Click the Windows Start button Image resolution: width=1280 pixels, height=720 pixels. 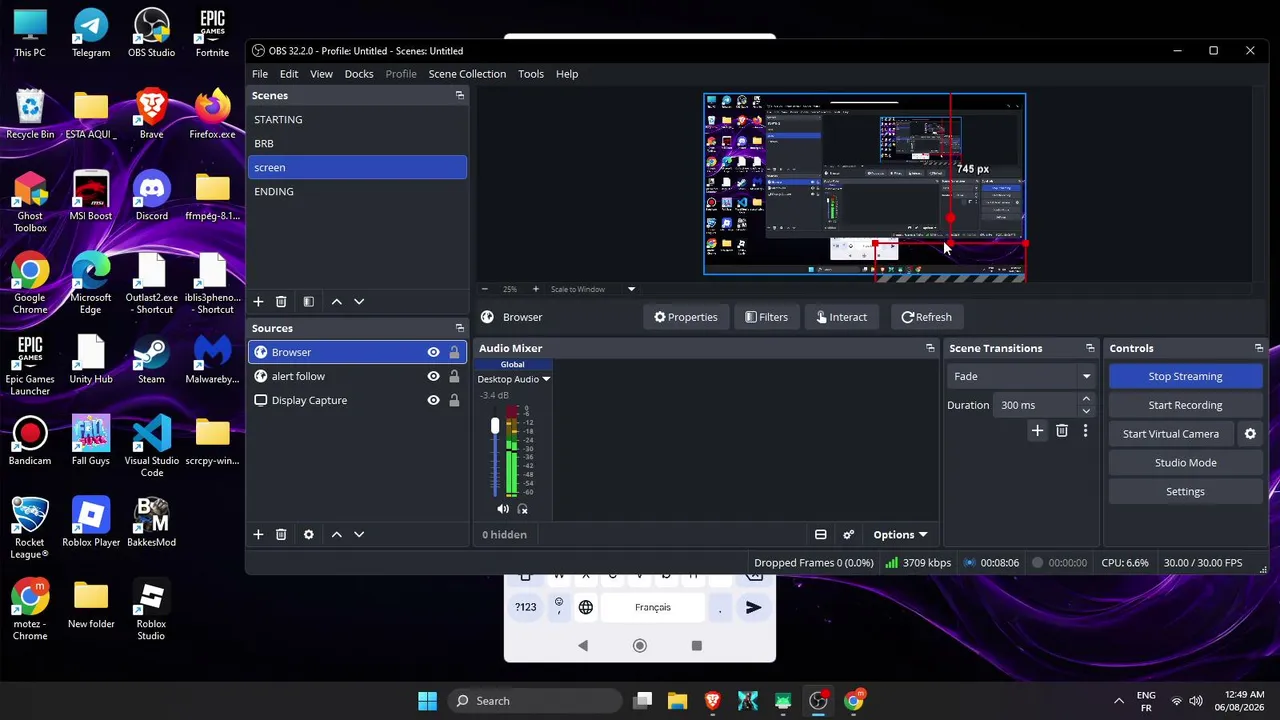427,701
